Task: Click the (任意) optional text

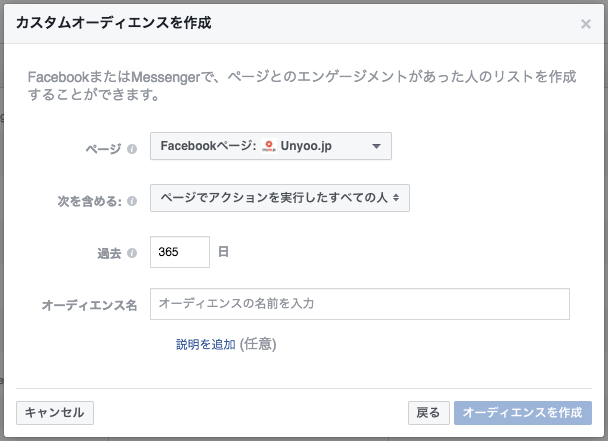Action: [258, 344]
